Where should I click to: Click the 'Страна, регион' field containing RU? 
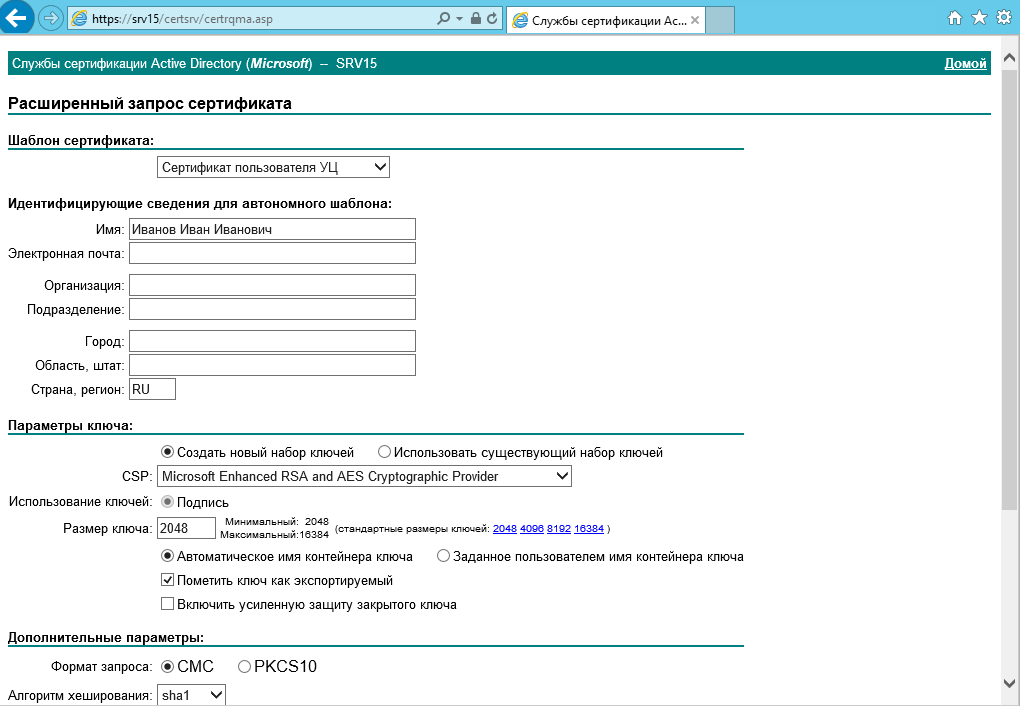pos(152,389)
